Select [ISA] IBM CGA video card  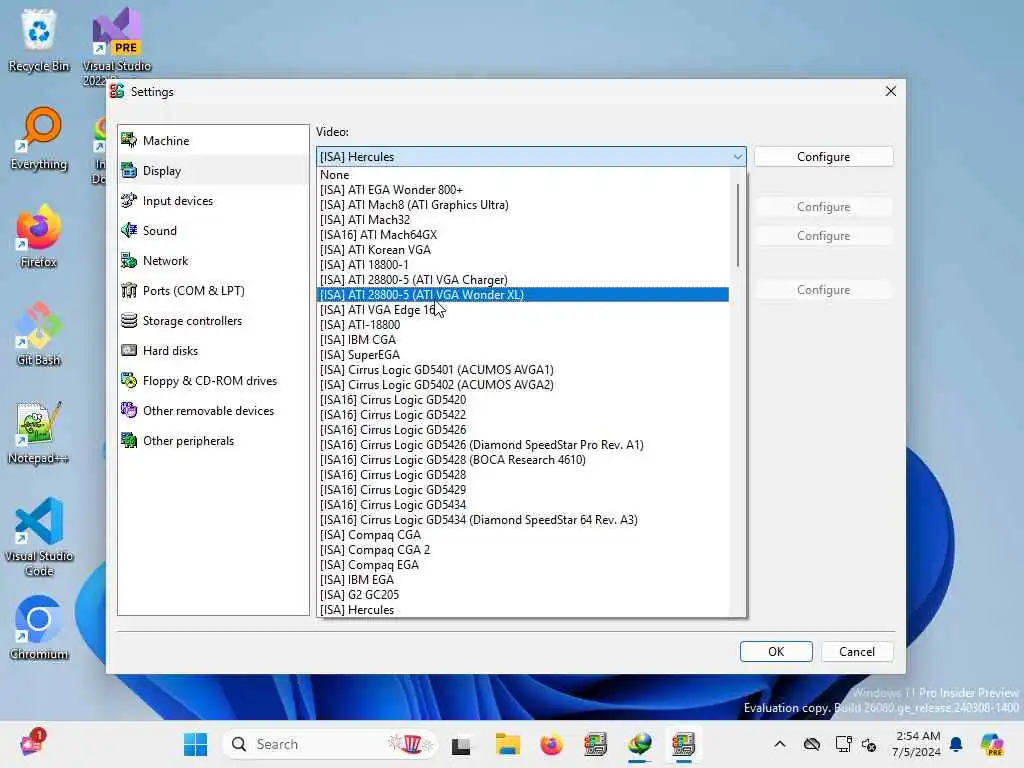click(x=523, y=340)
